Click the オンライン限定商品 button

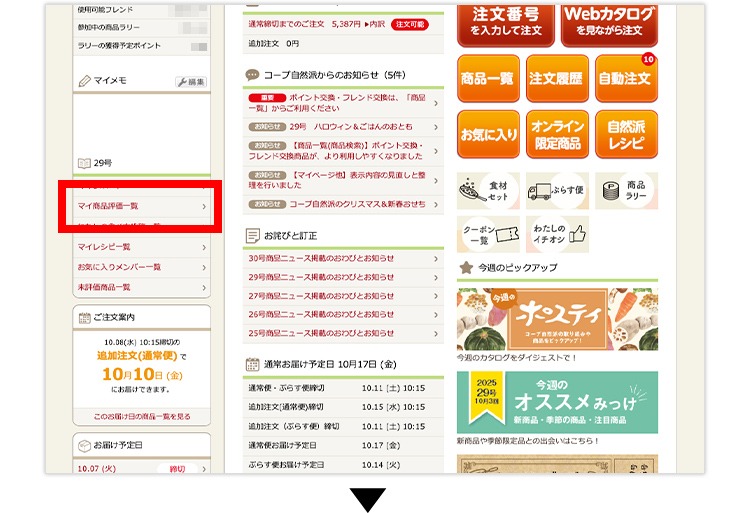557,134
